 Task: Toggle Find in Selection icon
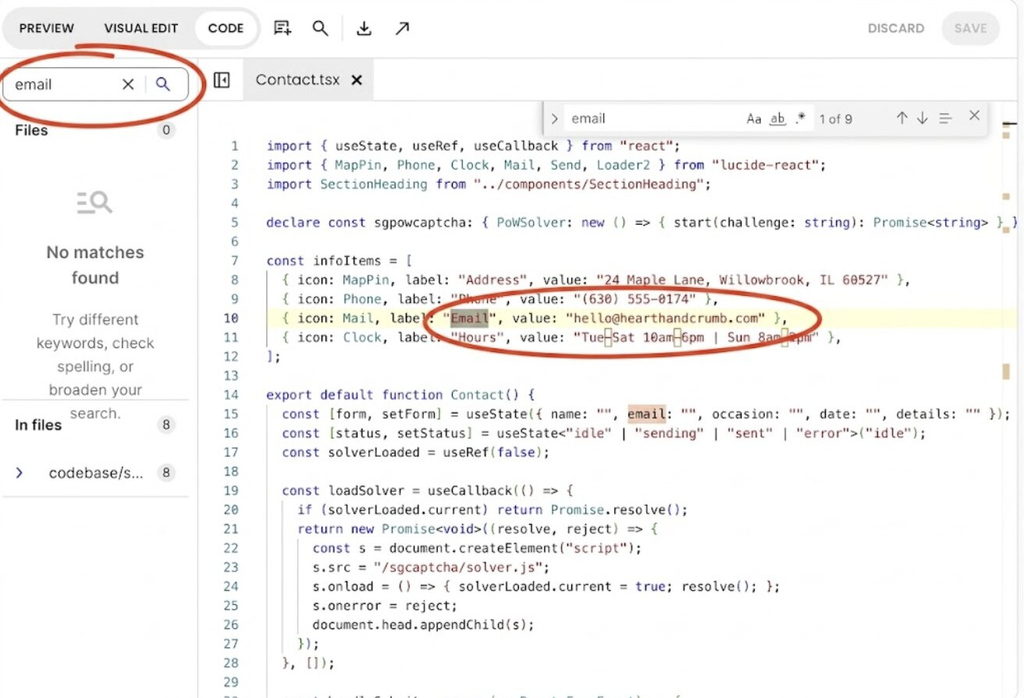click(x=945, y=118)
